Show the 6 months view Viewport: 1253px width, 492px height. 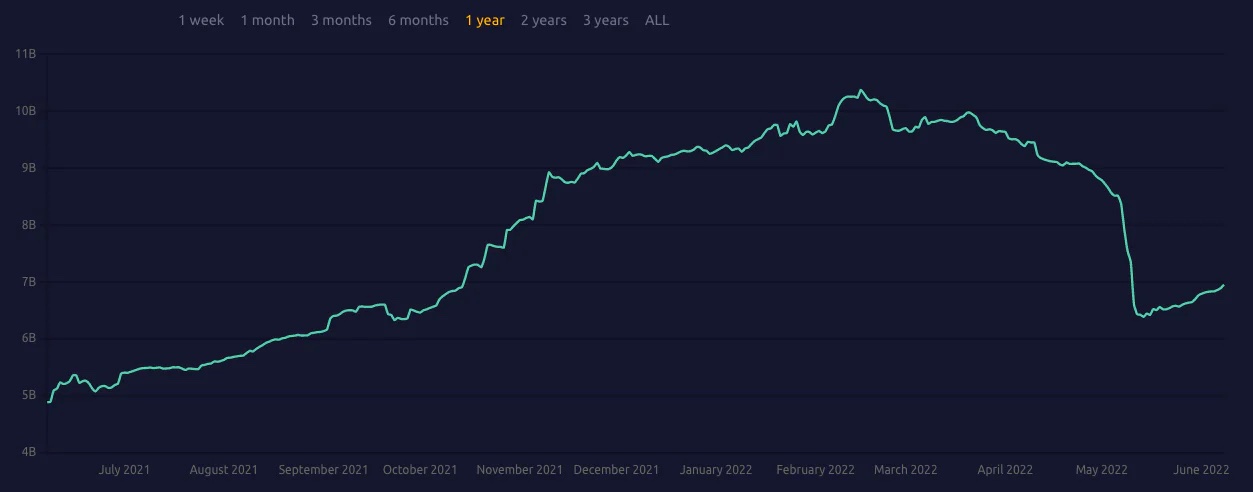coord(418,20)
